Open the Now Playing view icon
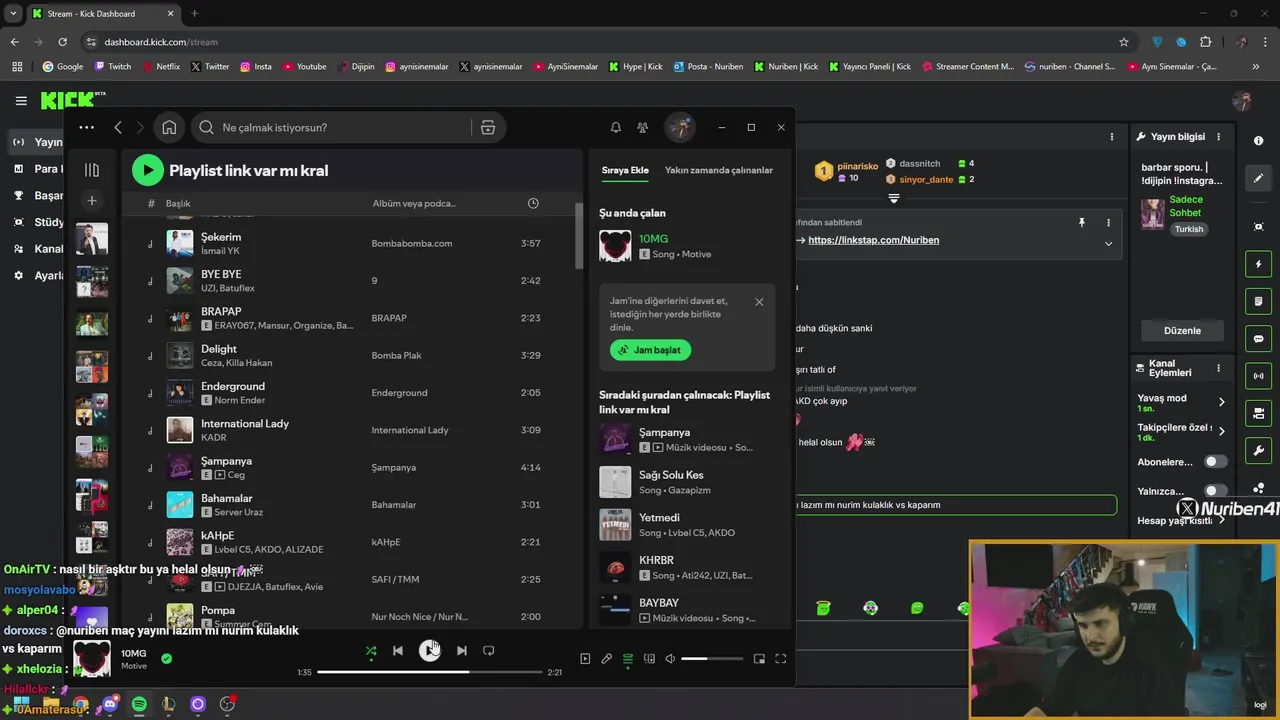This screenshot has height=720, width=1280. (x=585, y=659)
